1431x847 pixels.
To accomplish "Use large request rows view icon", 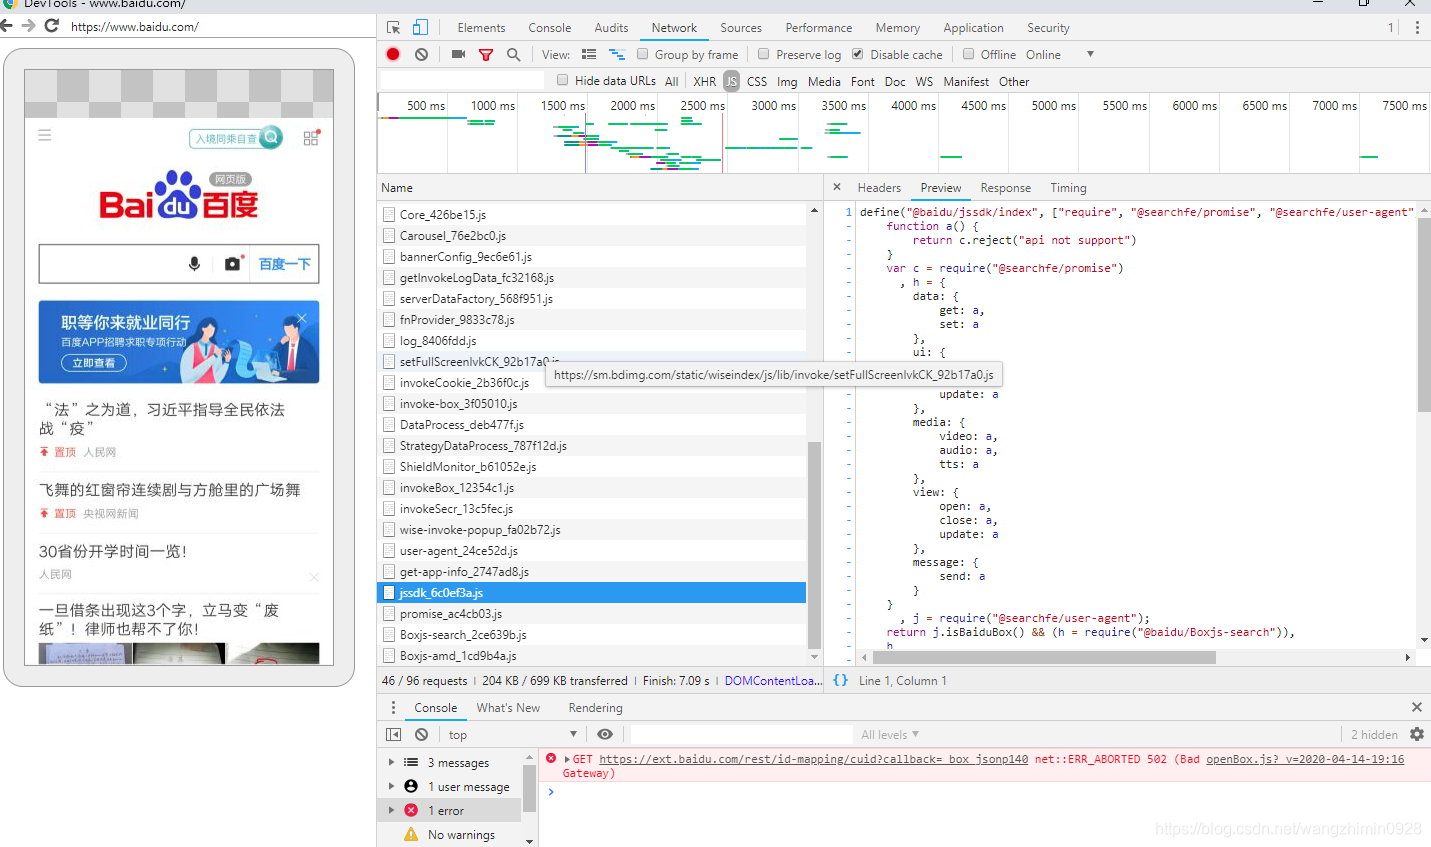I will tap(589, 54).
